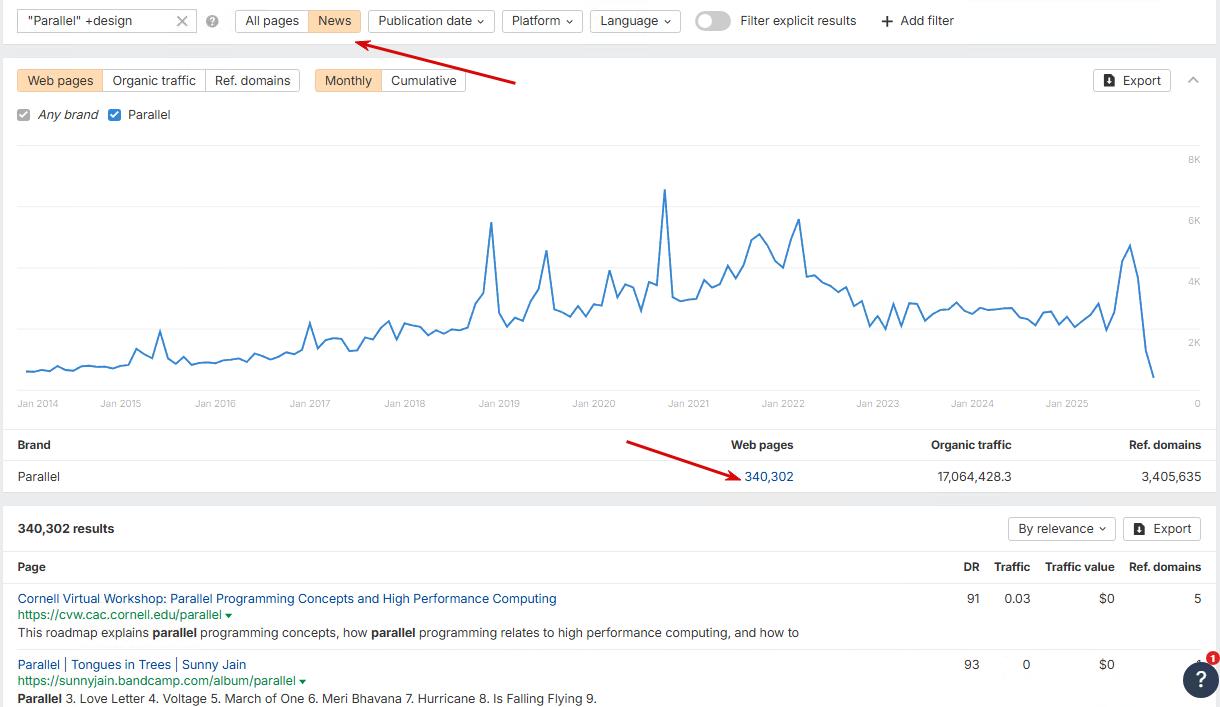Expand the sunnyjain.bandcamp.com URL dropdown arrow

click(303, 681)
